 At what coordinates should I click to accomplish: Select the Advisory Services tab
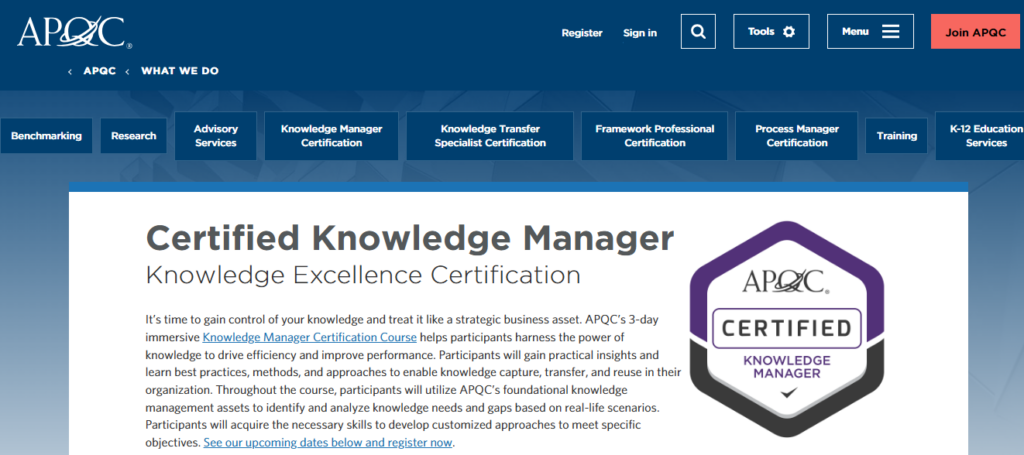(216, 136)
